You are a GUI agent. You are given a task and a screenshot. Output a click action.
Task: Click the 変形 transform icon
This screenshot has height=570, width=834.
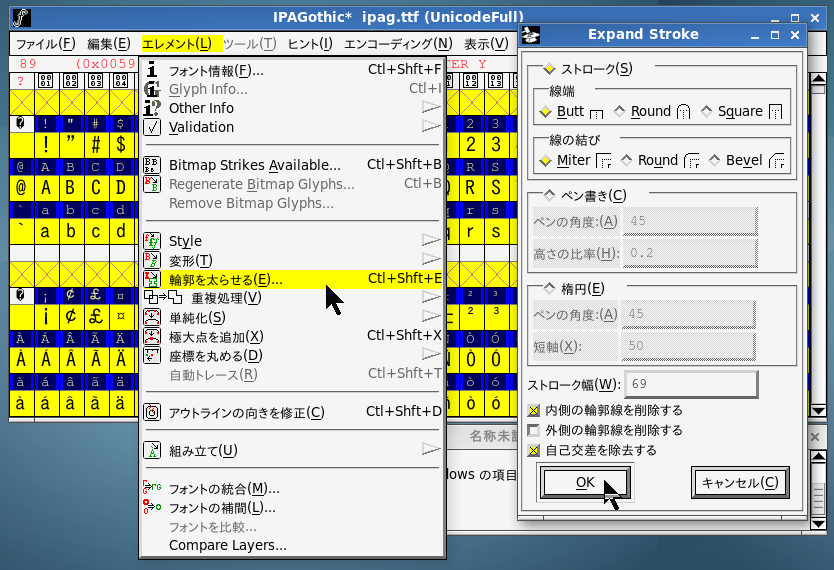tap(152, 260)
